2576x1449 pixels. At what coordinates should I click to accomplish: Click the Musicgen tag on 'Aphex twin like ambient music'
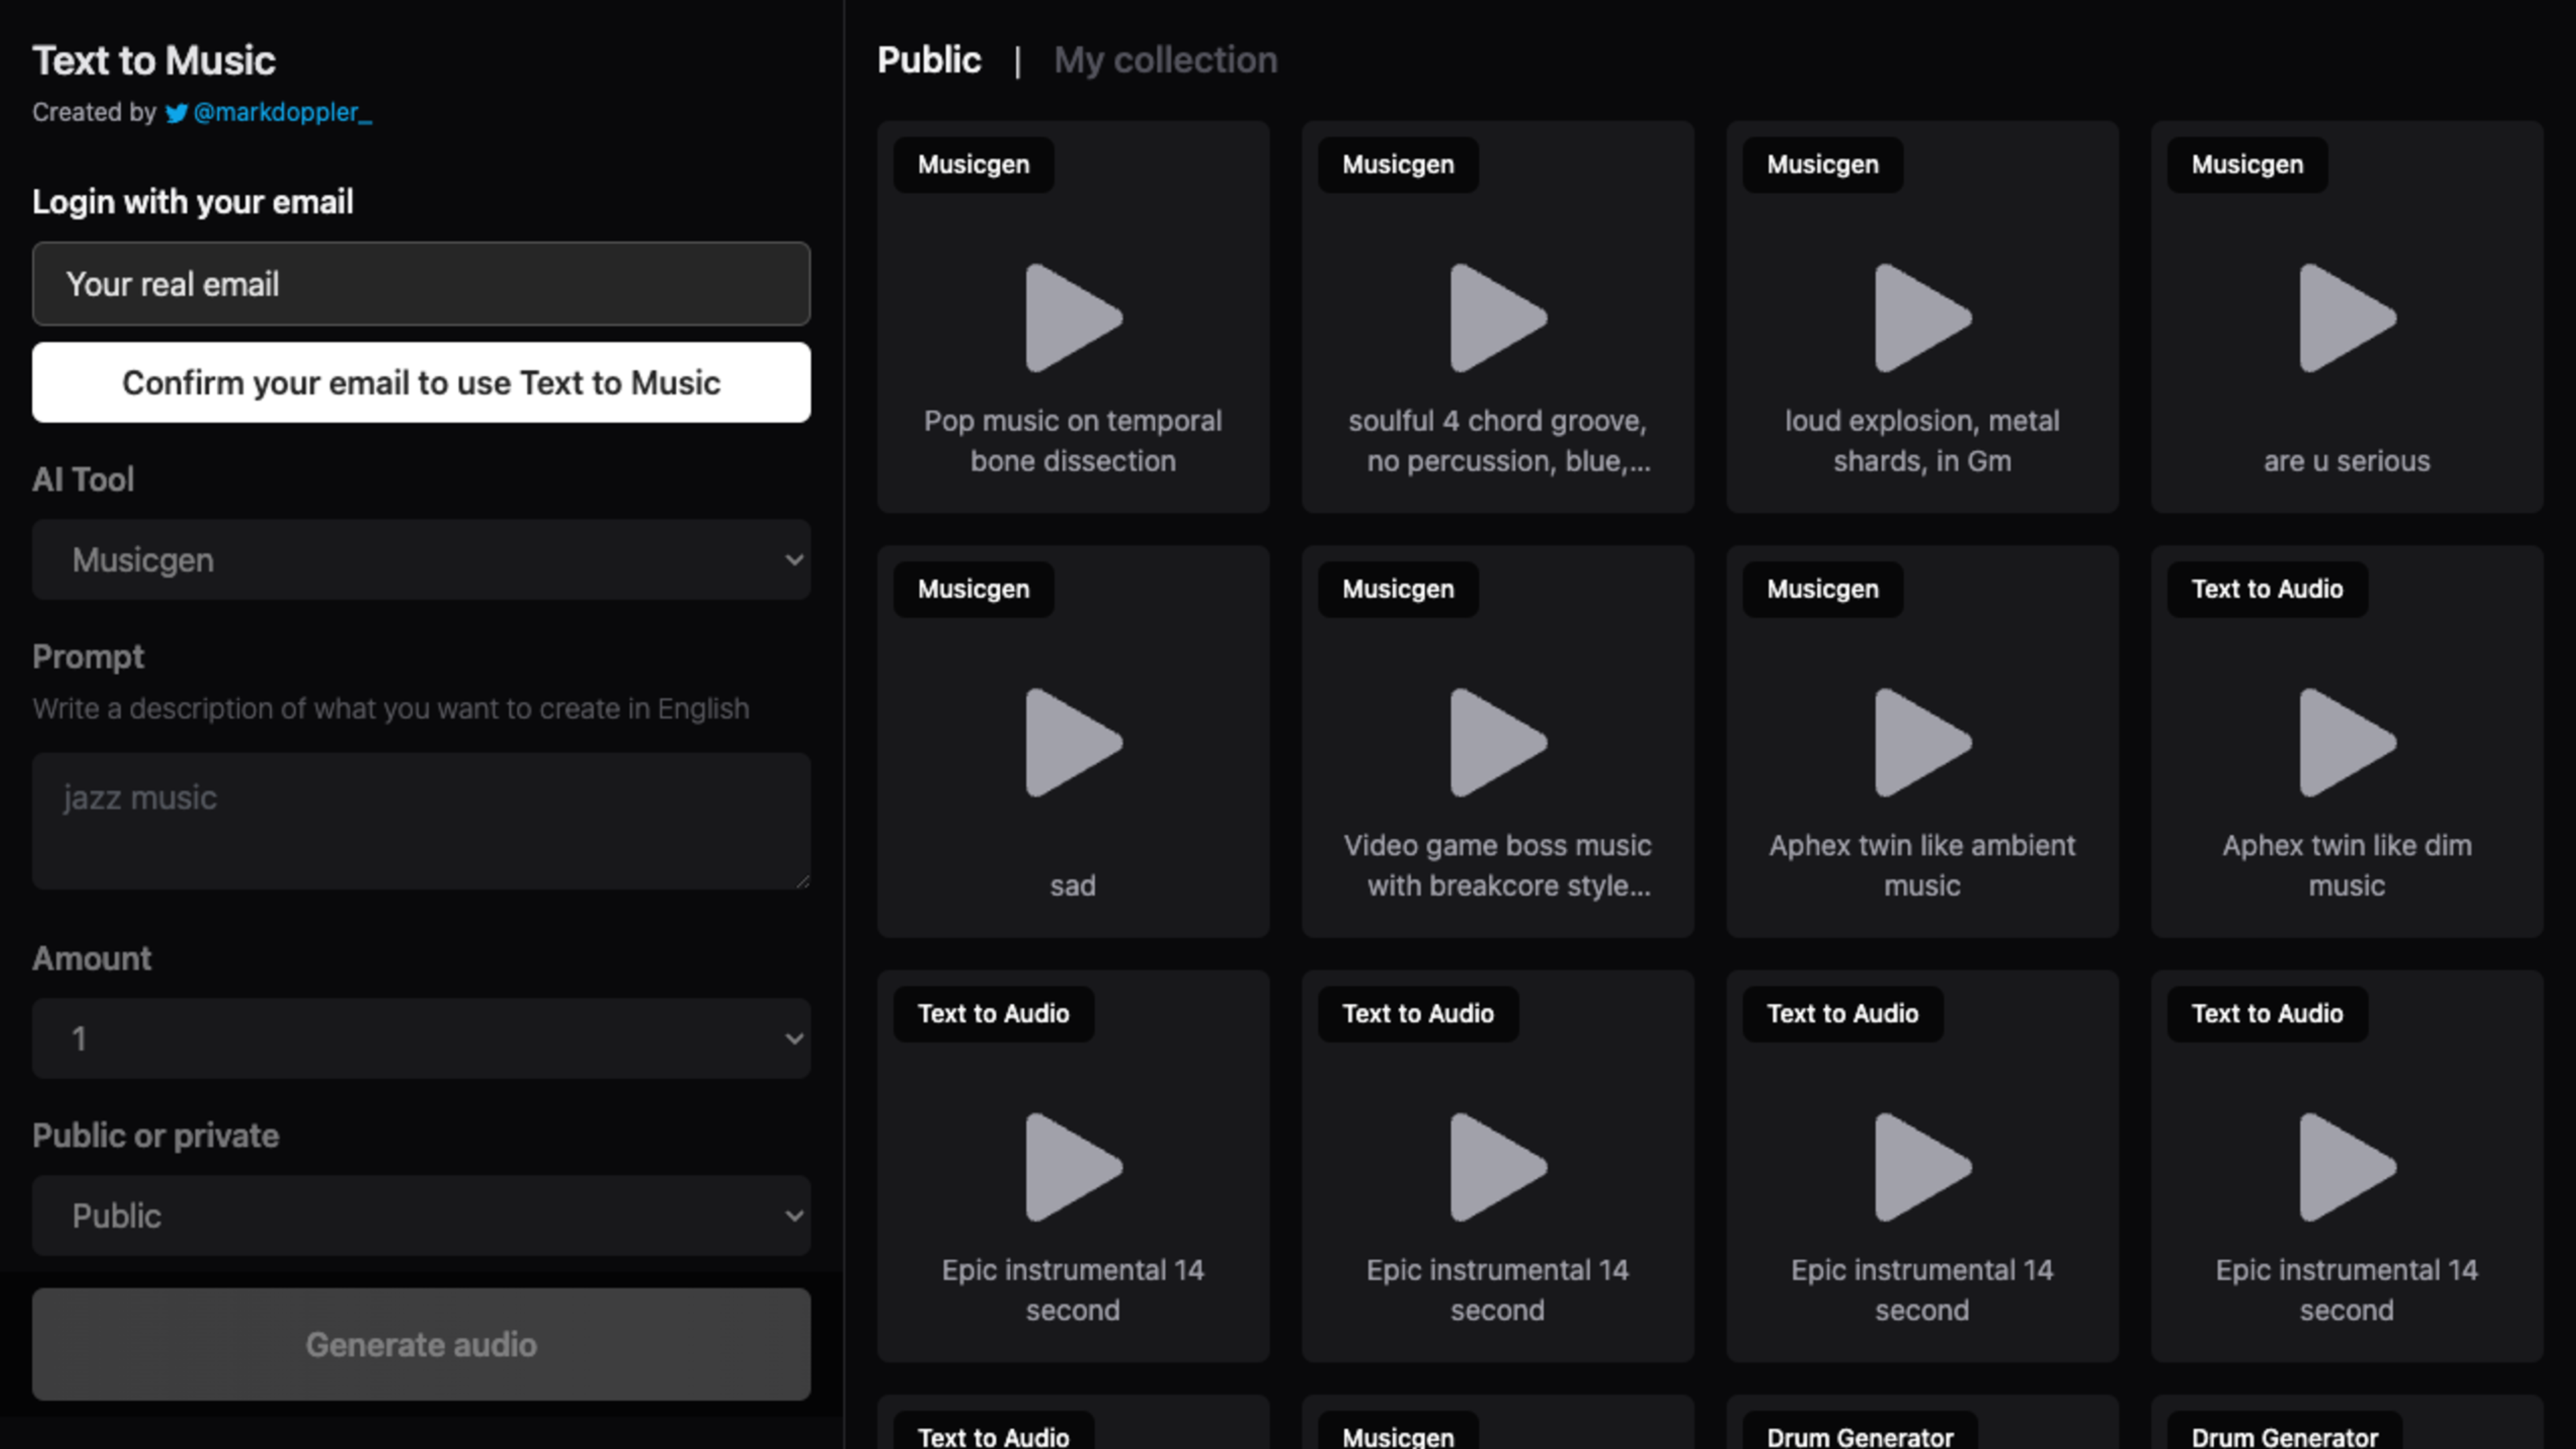[1822, 589]
